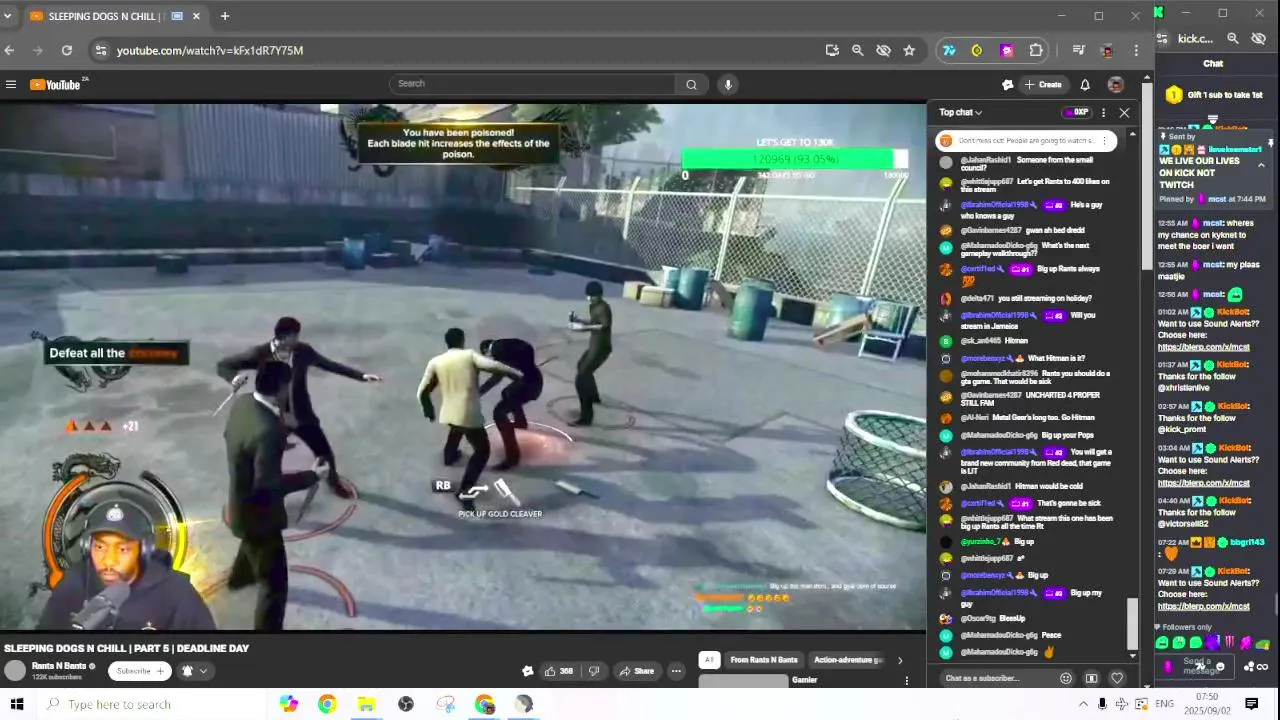
Task: Select the Action-adventure games chip
Action: 847,660
